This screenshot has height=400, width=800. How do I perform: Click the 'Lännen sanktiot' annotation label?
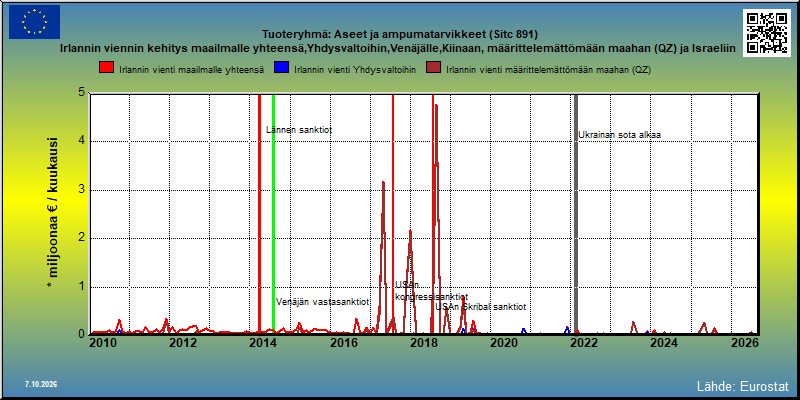299,130
